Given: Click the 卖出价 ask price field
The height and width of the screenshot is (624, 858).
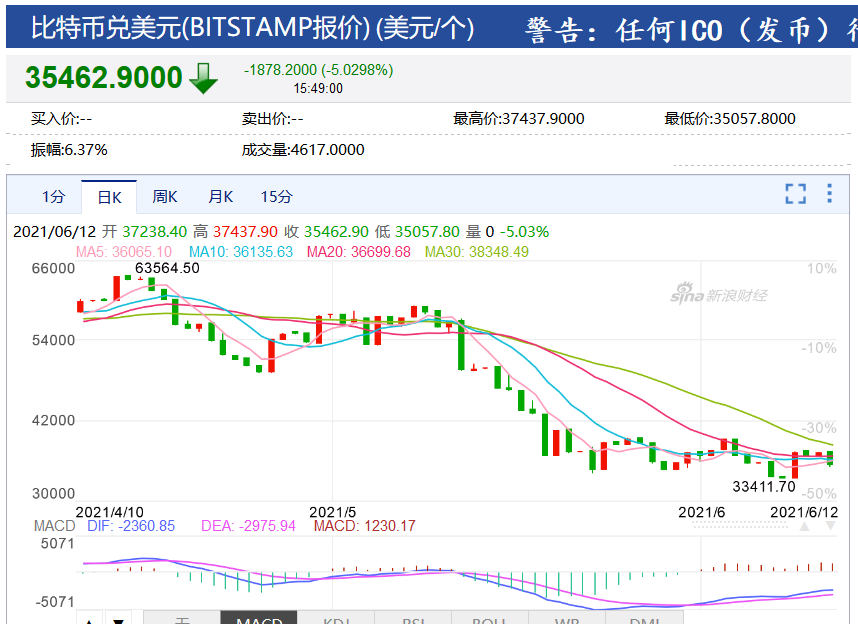Looking at the screenshot, I should [273, 118].
